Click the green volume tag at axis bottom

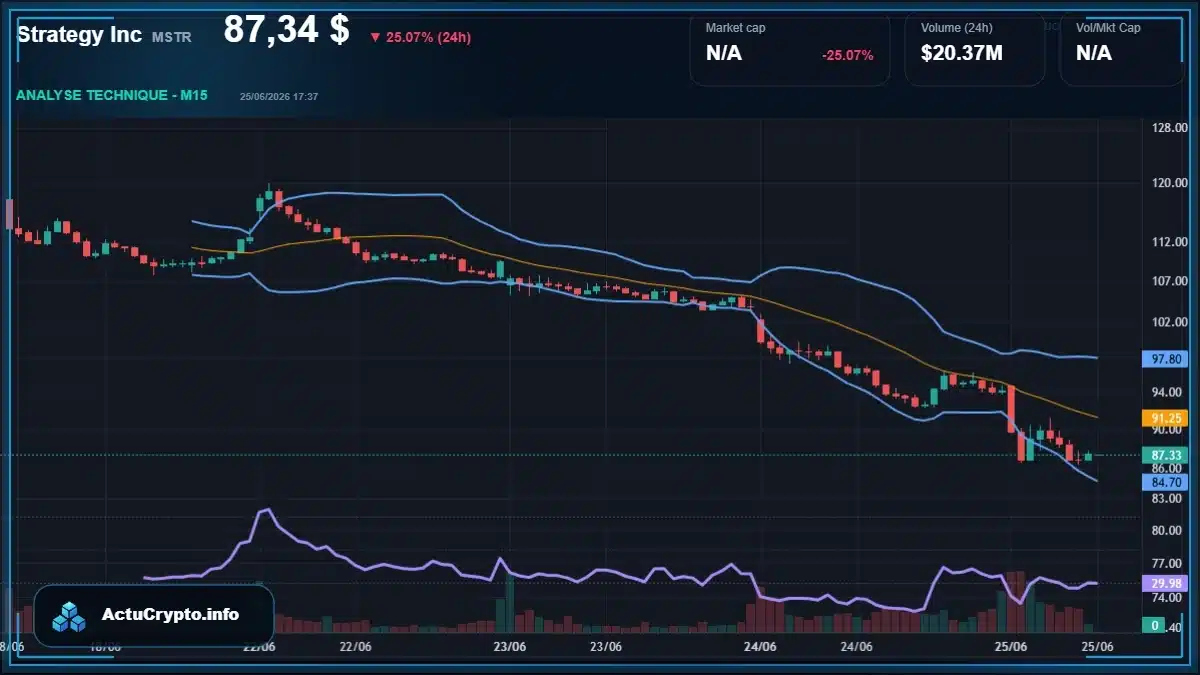click(1154, 626)
